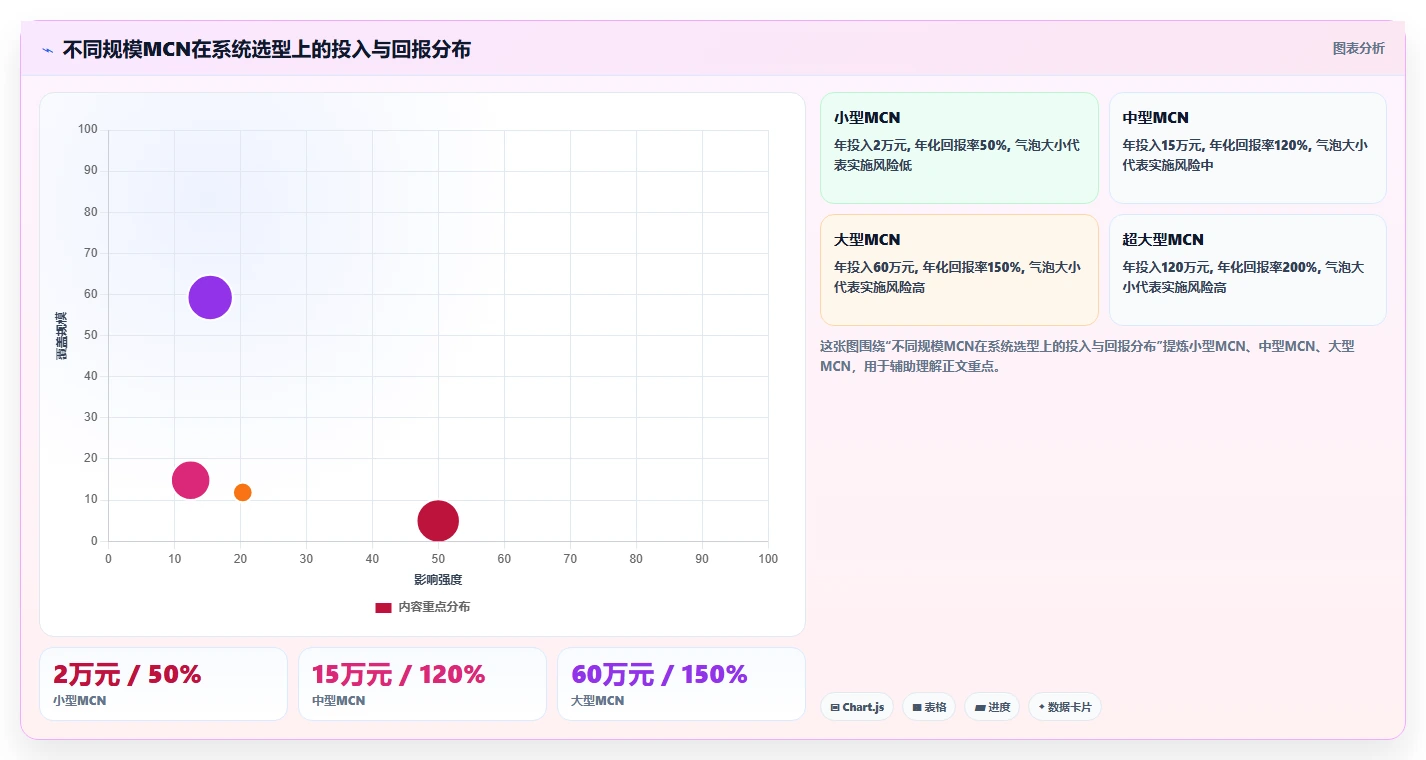Click the chart title text 不同规模MCN在系统选型上的投入与回报分布
Image resolution: width=1426 pixels, height=760 pixels.
coord(266,49)
